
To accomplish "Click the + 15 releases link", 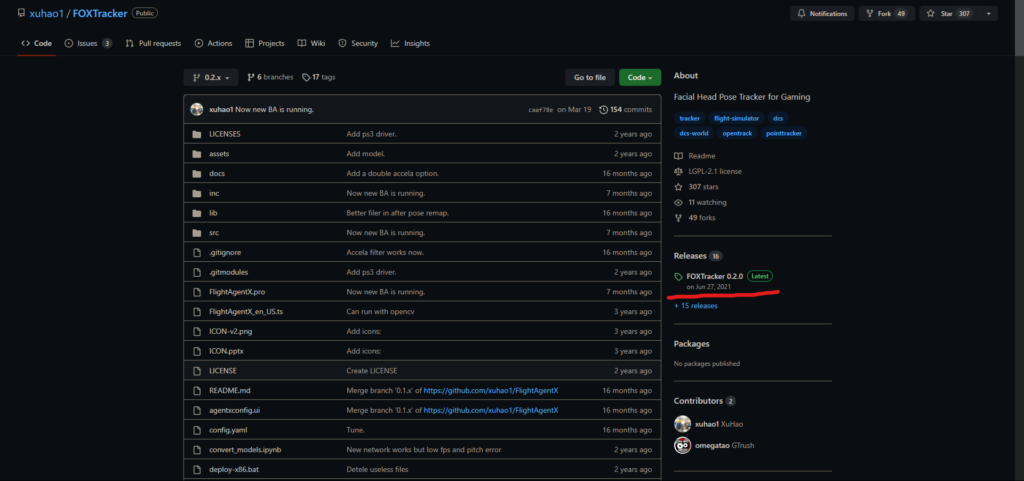I will click(x=696, y=306).
